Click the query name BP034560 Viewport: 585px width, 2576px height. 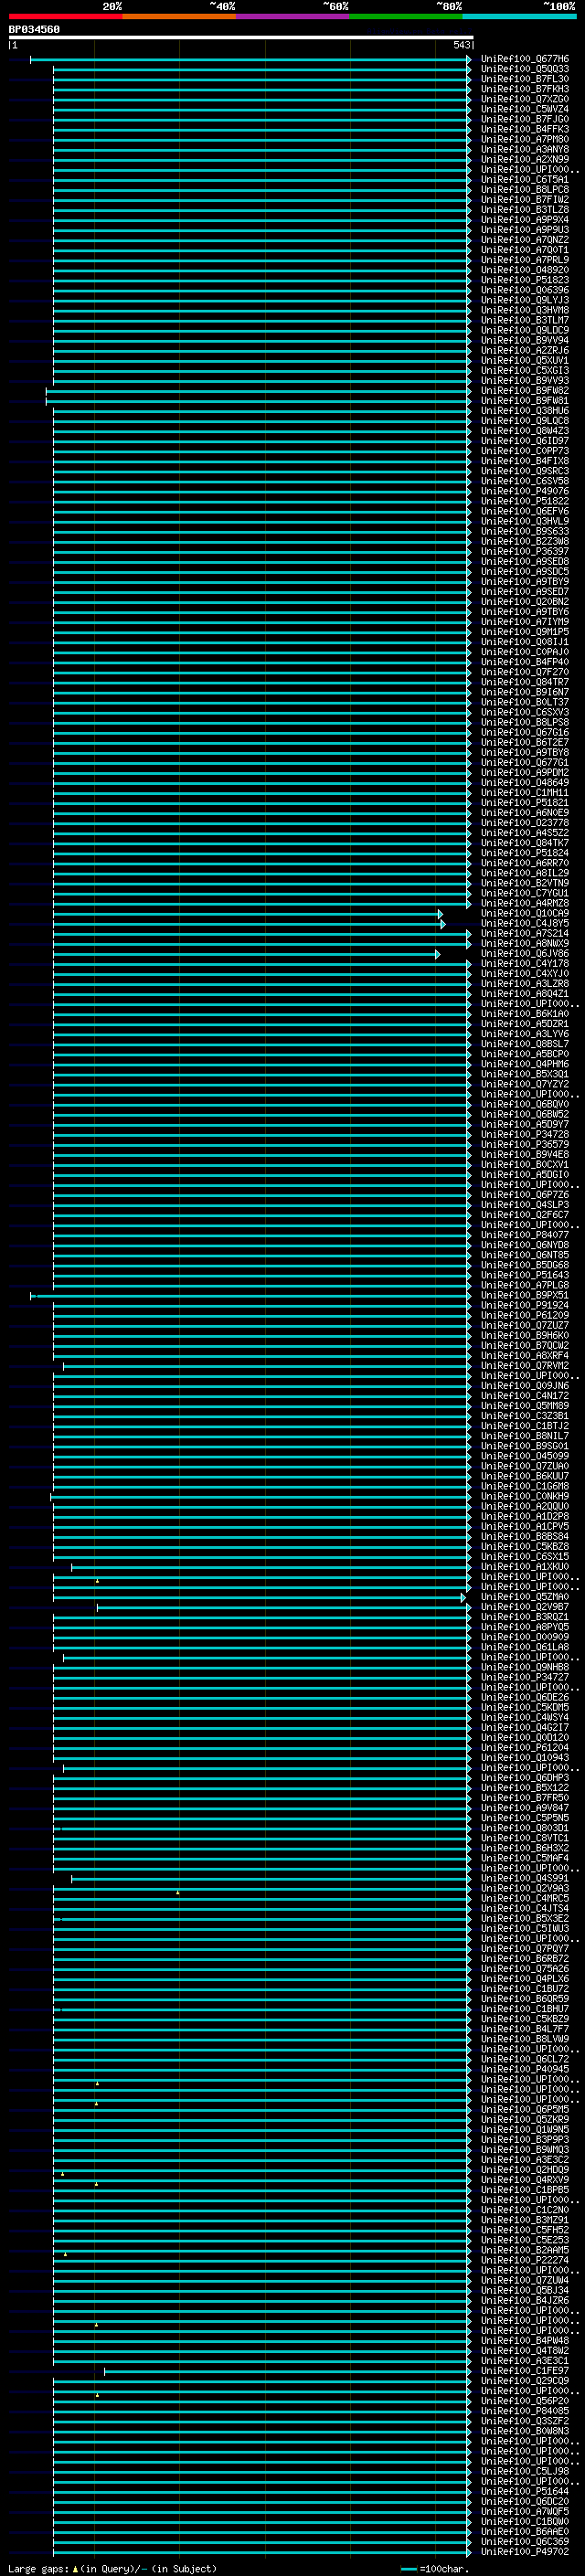[34, 30]
